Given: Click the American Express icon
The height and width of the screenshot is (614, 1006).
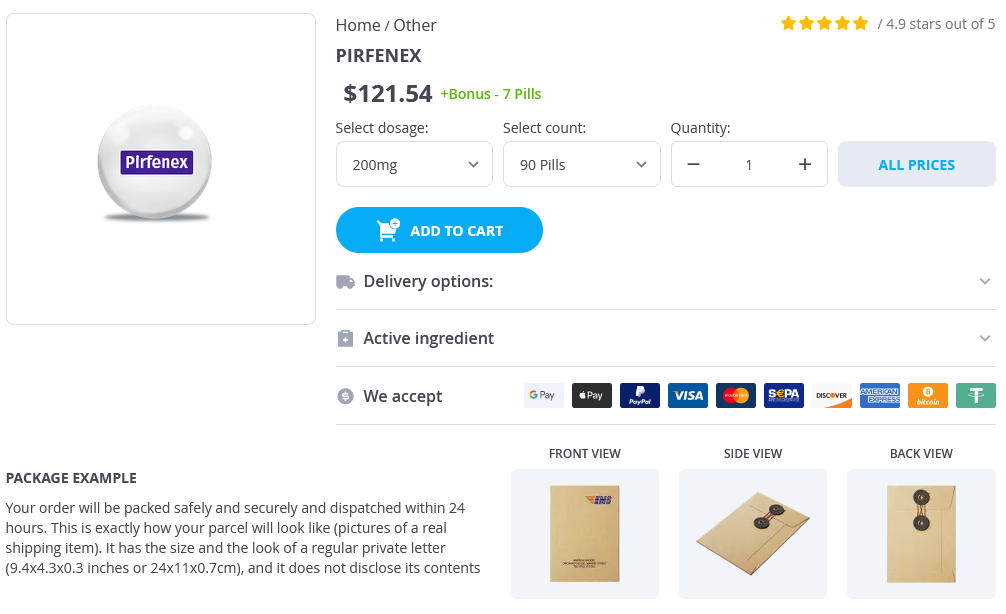Looking at the screenshot, I should point(880,396).
